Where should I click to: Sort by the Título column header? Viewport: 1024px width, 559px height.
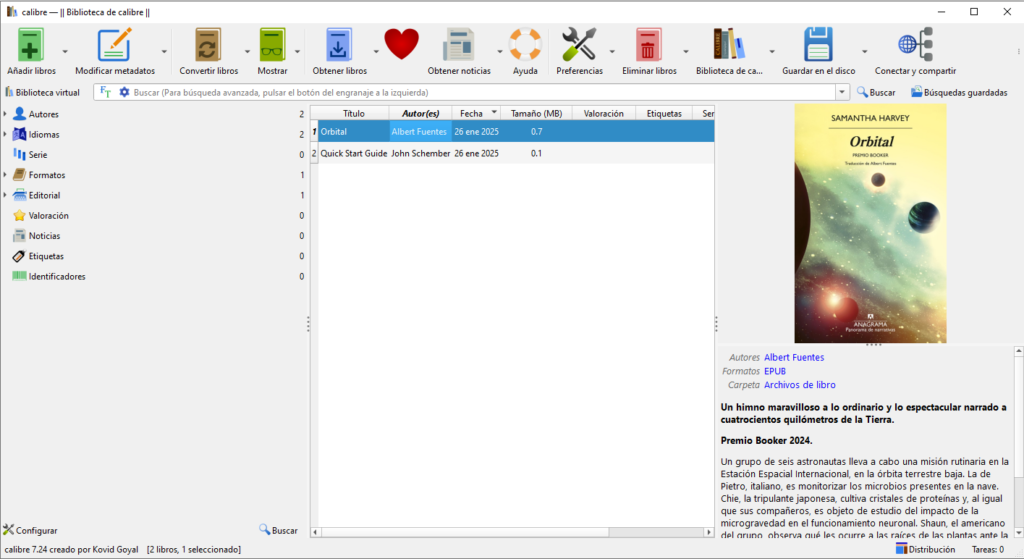353,113
